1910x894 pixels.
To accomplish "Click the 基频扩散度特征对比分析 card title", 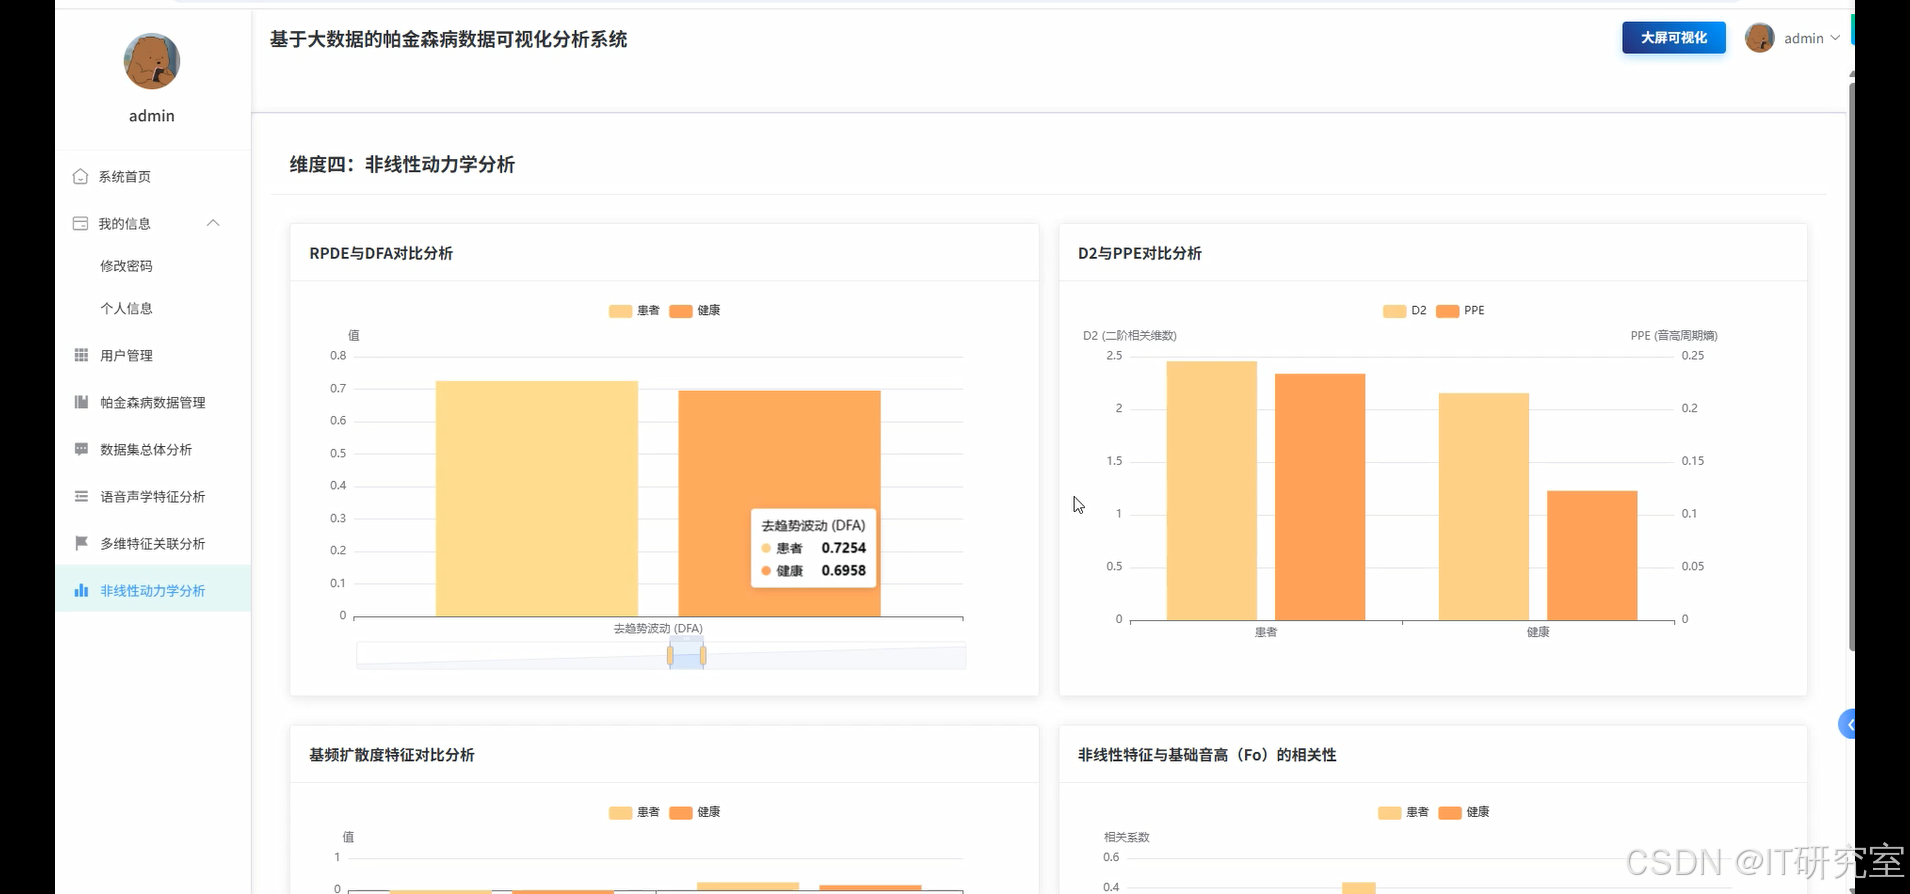I will coord(392,755).
